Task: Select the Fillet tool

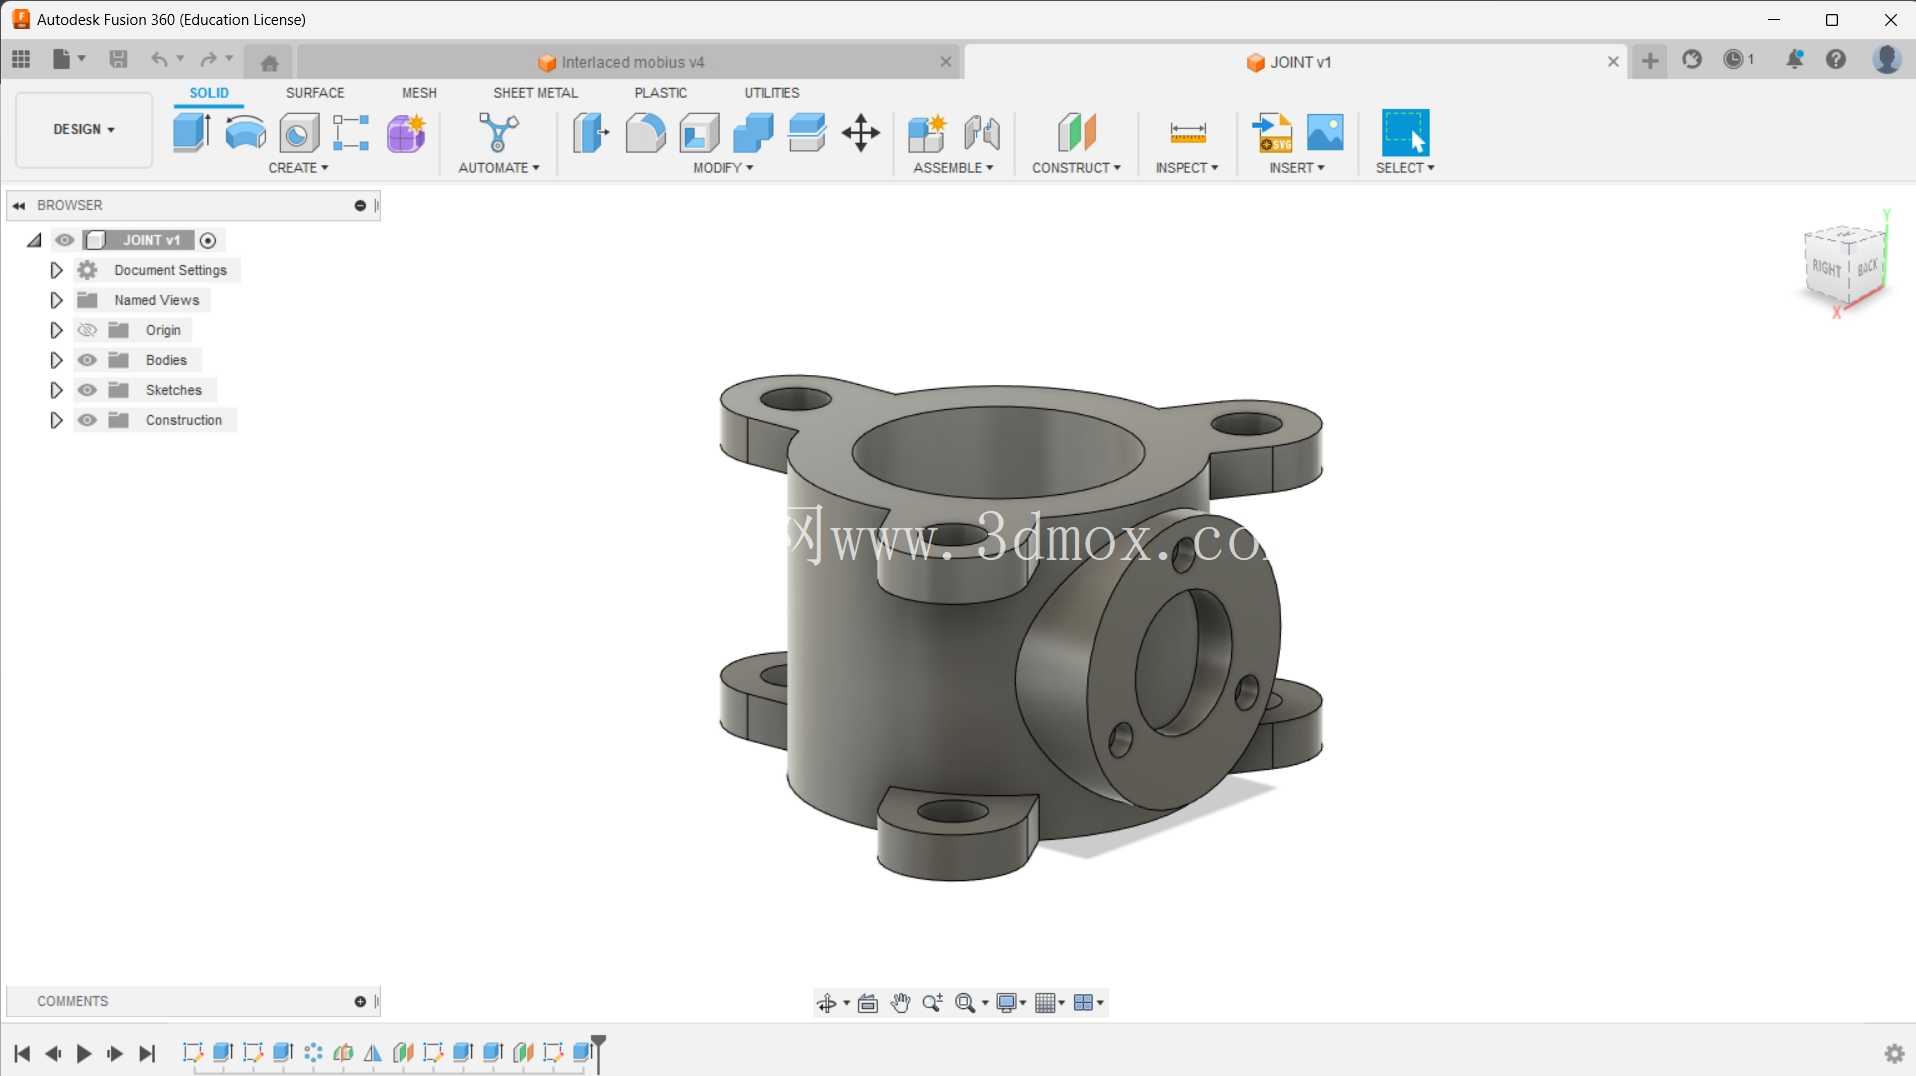Action: (645, 132)
